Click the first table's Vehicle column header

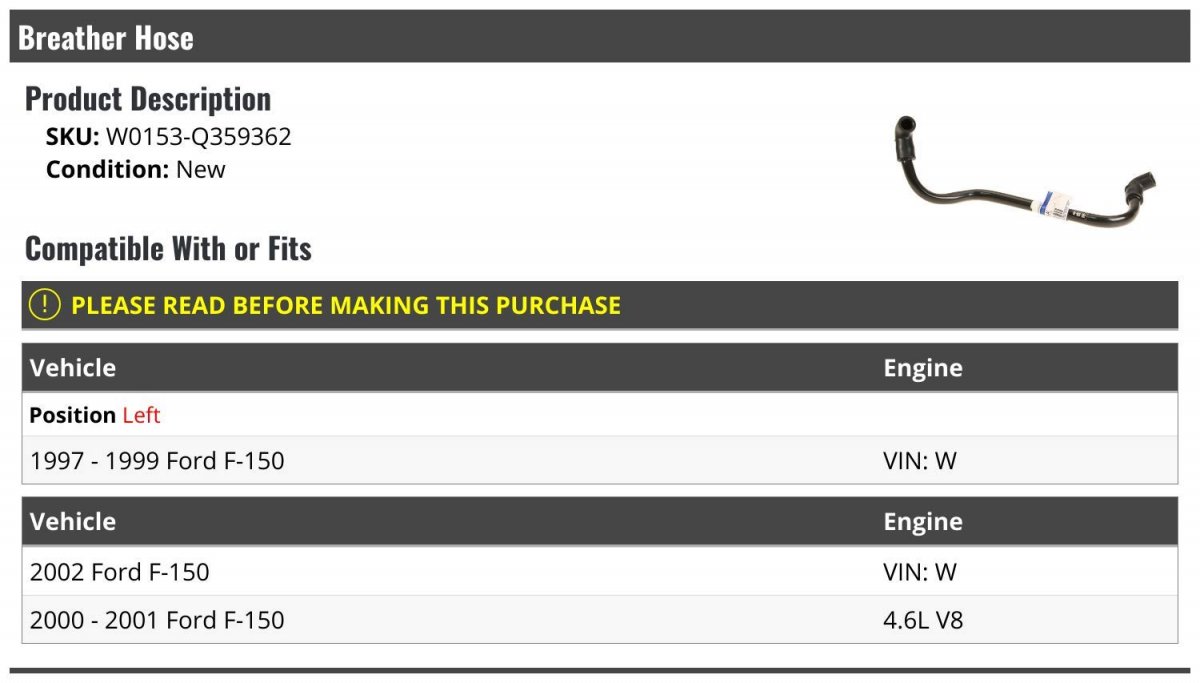coord(73,368)
